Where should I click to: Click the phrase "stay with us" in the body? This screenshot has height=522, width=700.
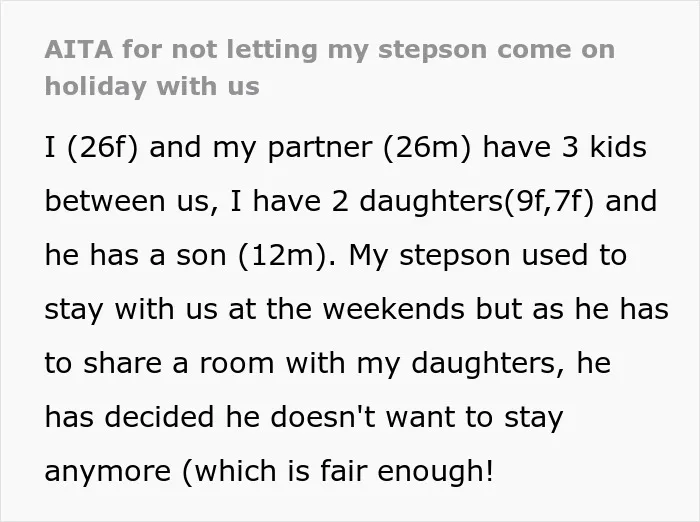click(x=131, y=309)
